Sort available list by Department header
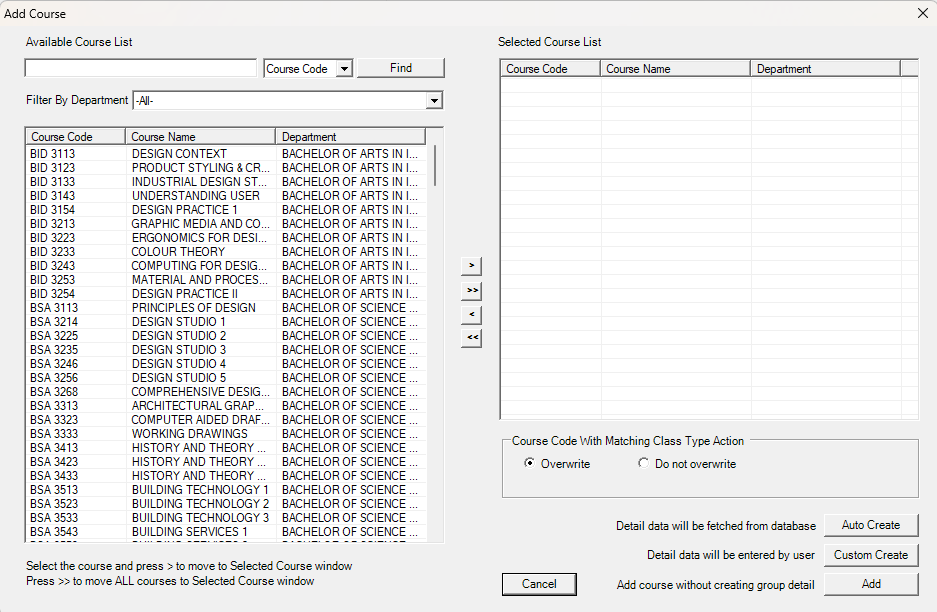937x612 pixels. coord(350,137)
